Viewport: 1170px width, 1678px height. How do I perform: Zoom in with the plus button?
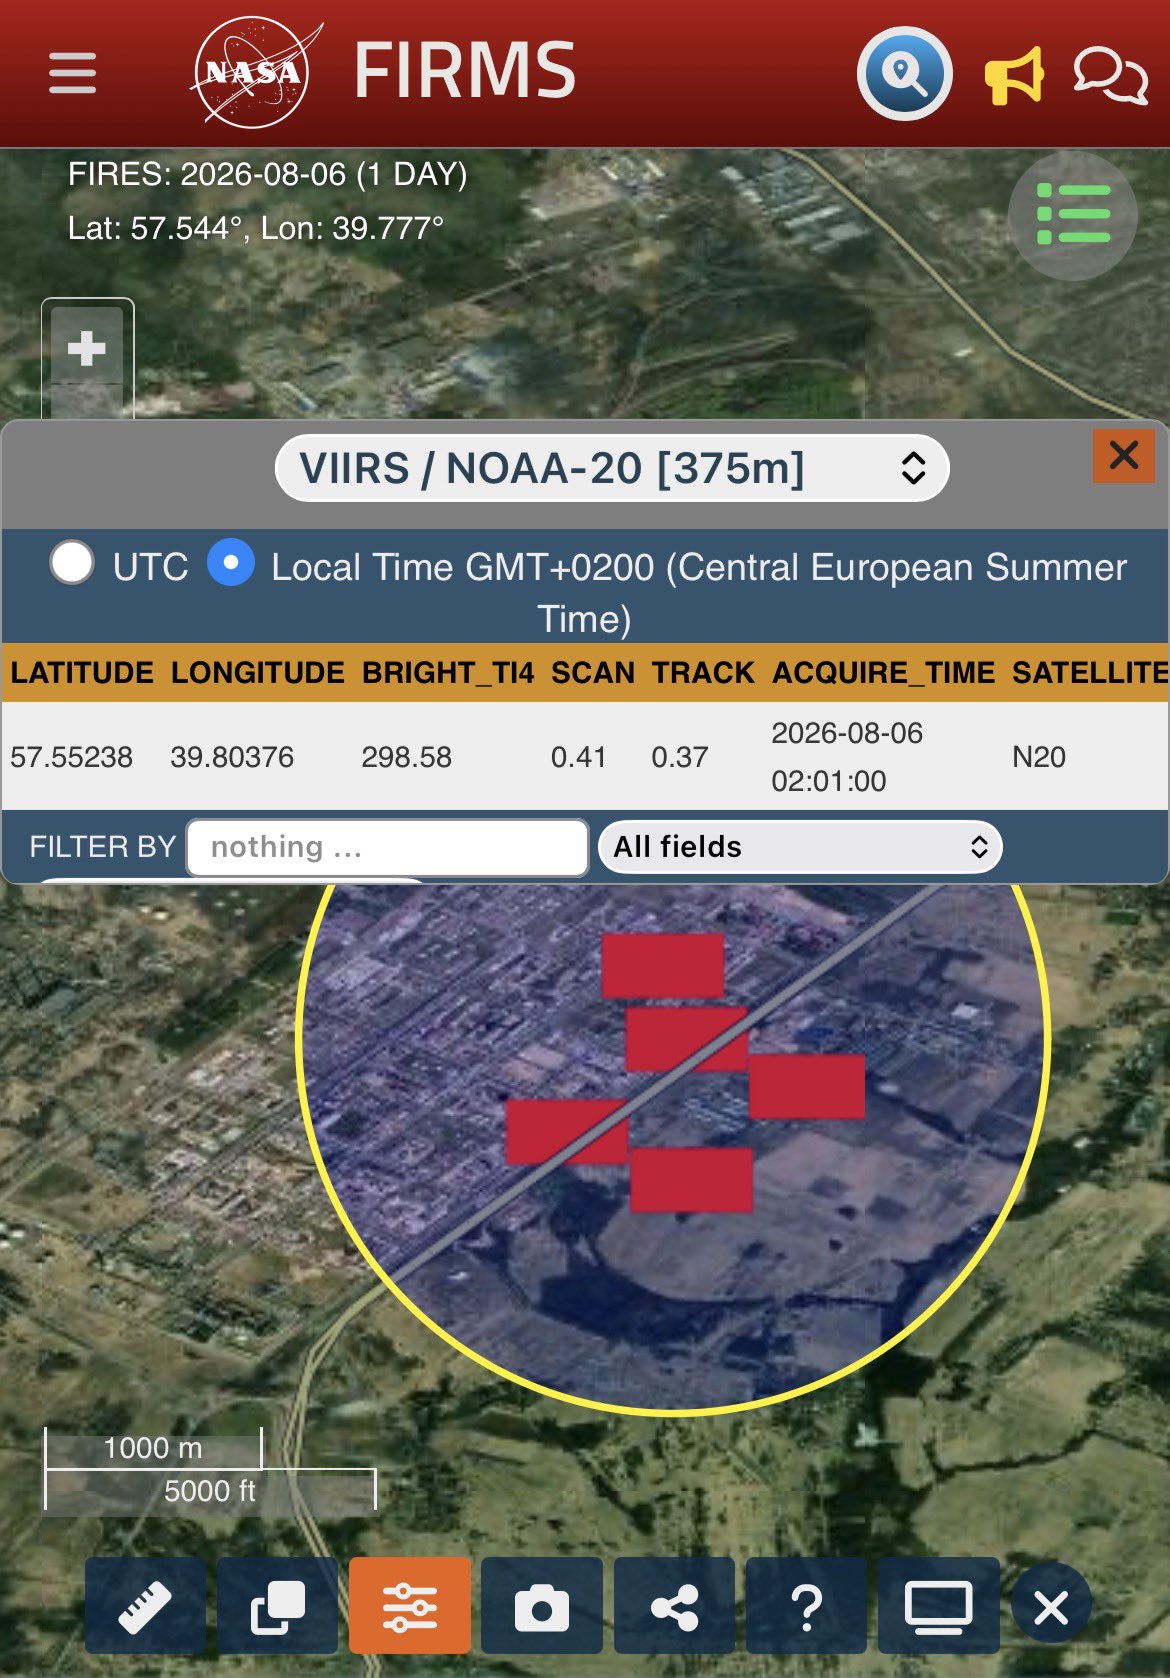coord(86,348)
